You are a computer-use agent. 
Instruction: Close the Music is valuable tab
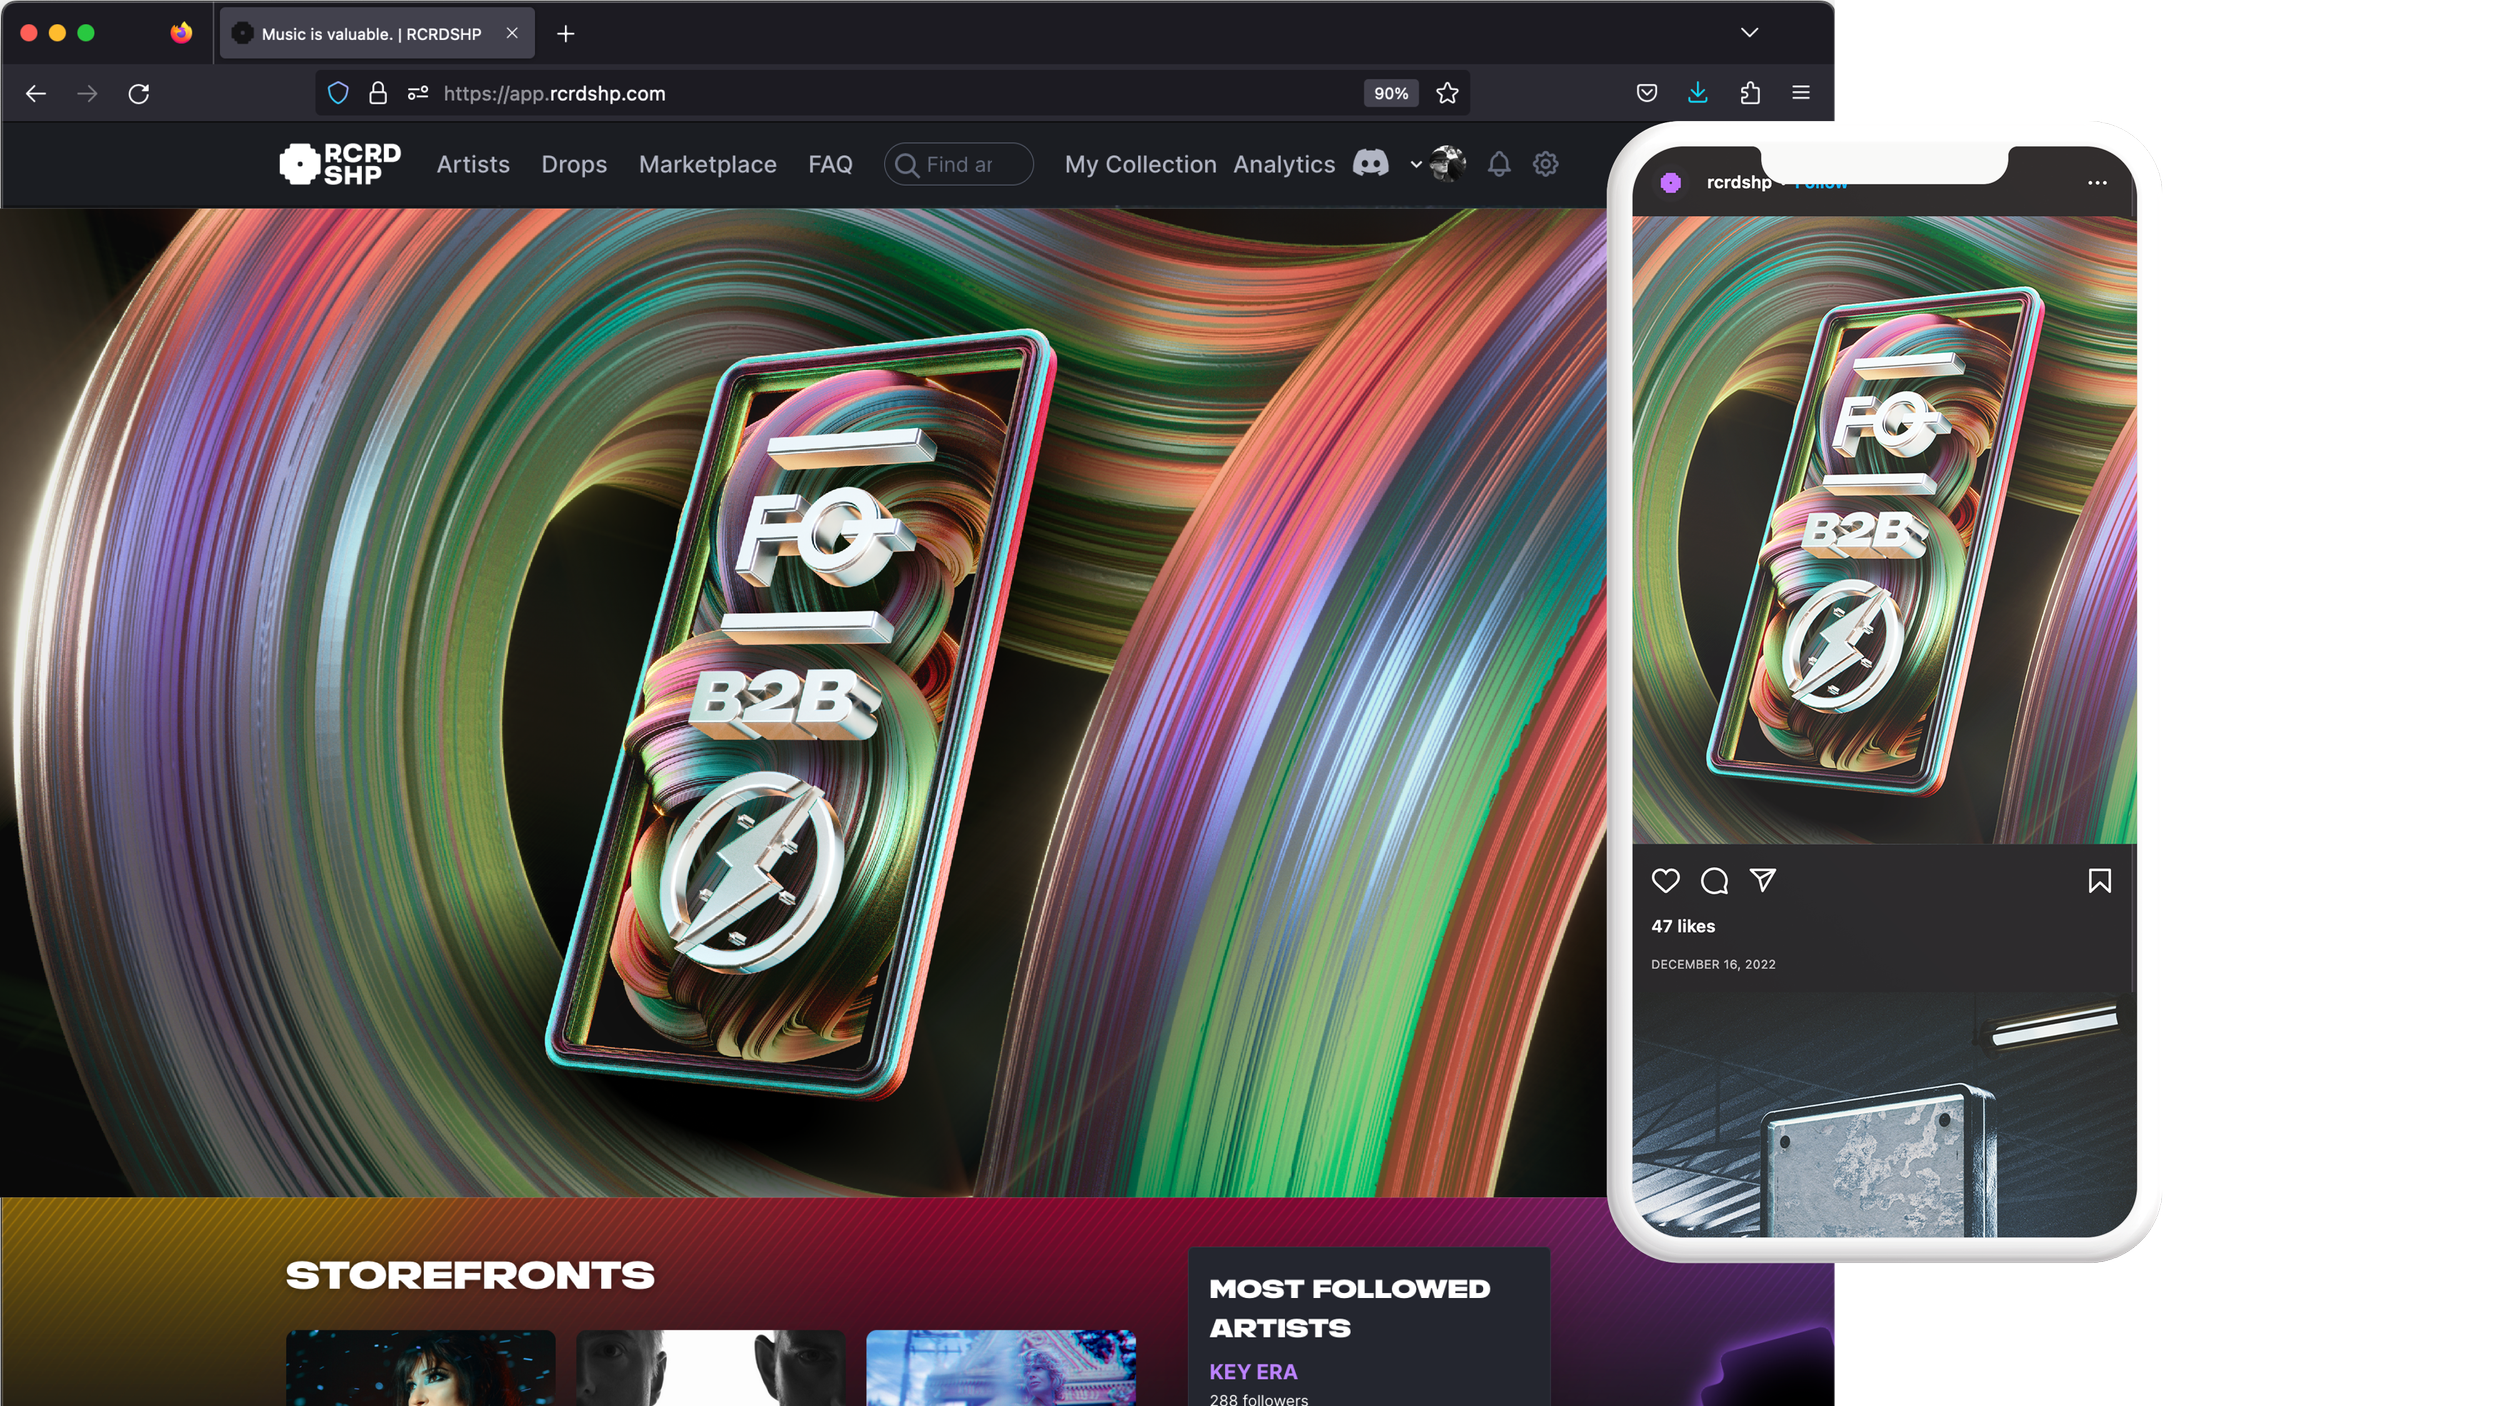coord(512,33)
